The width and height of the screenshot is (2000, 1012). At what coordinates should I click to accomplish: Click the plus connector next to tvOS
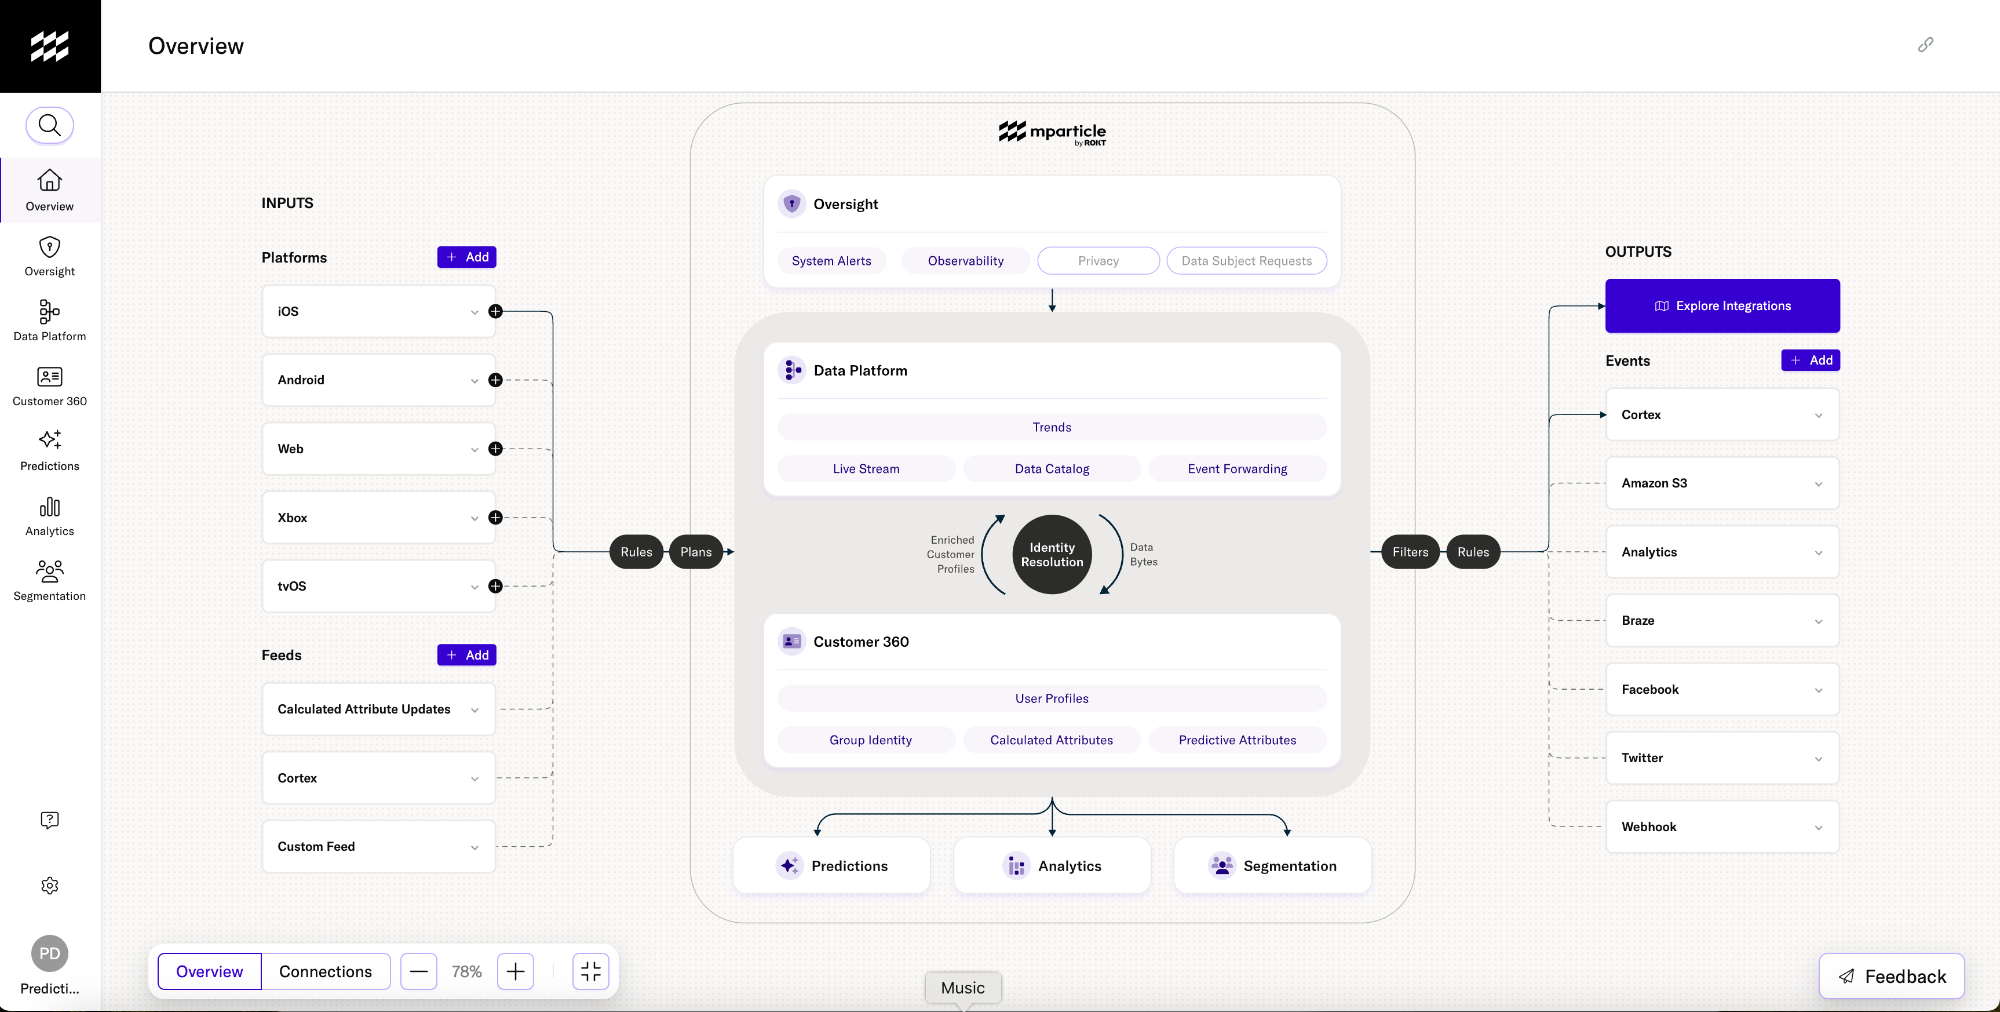coord(495,586)
